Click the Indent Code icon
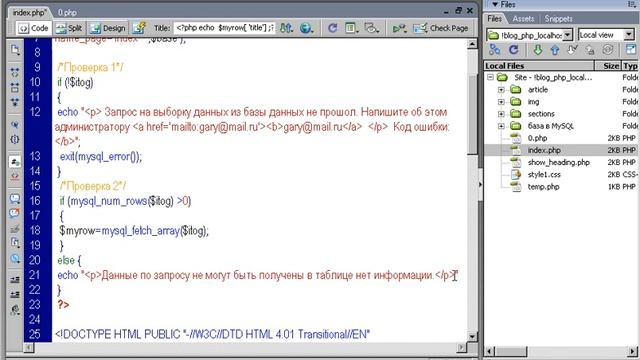 coord(15,280)
